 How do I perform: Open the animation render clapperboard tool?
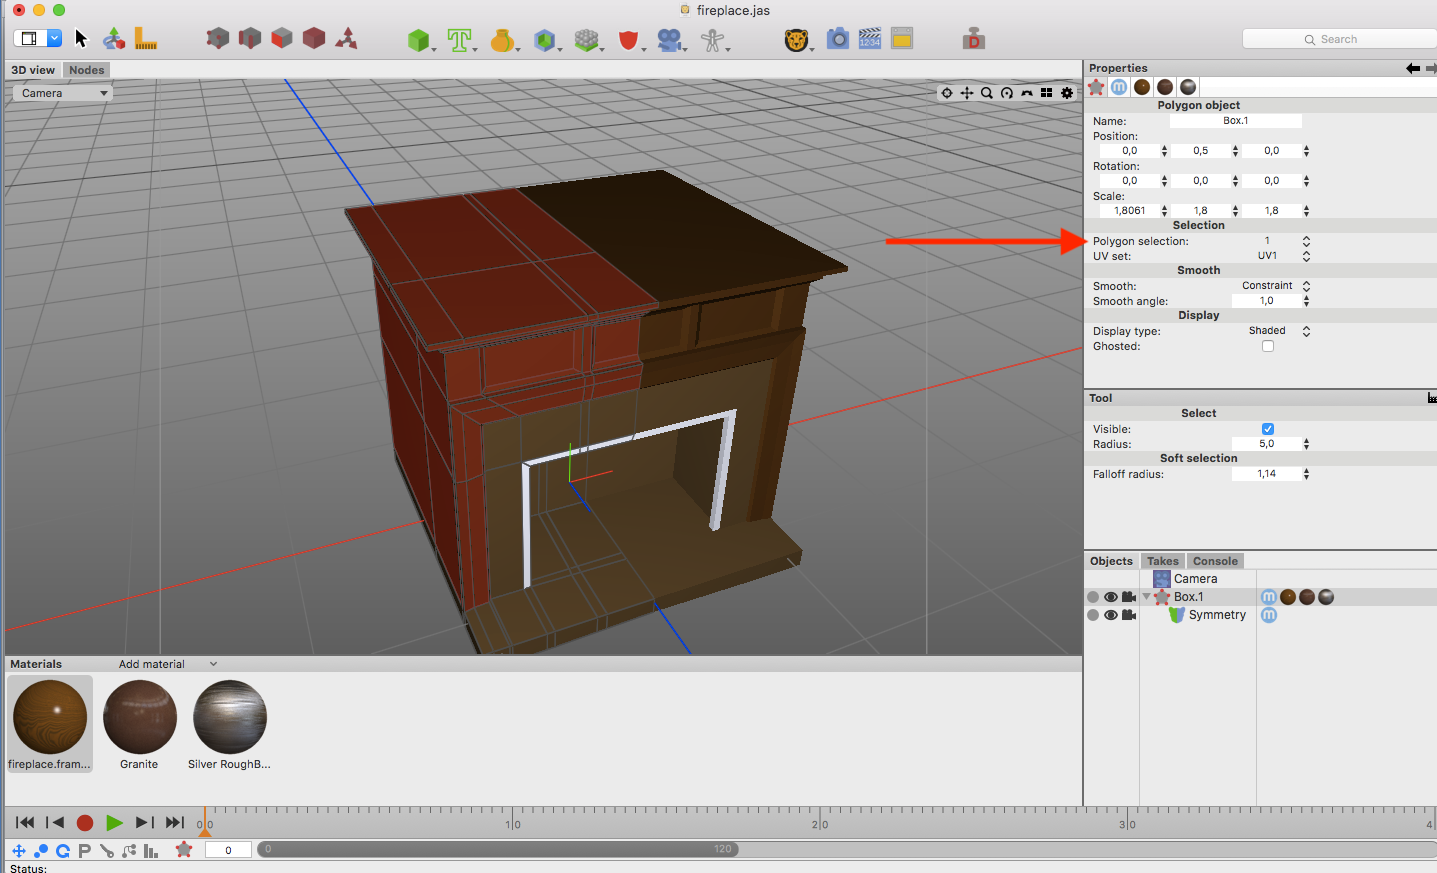point(869,39)
